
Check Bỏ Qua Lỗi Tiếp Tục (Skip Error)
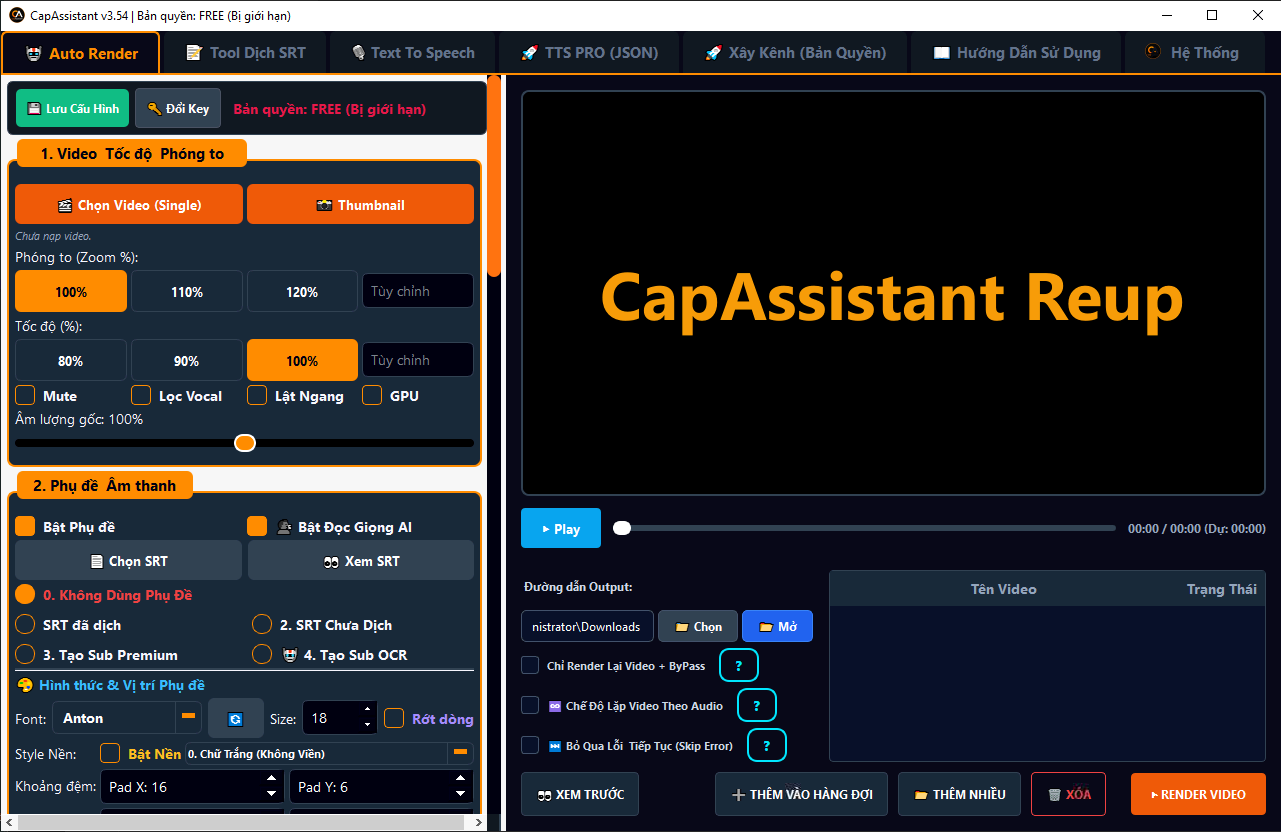(530, 745)
